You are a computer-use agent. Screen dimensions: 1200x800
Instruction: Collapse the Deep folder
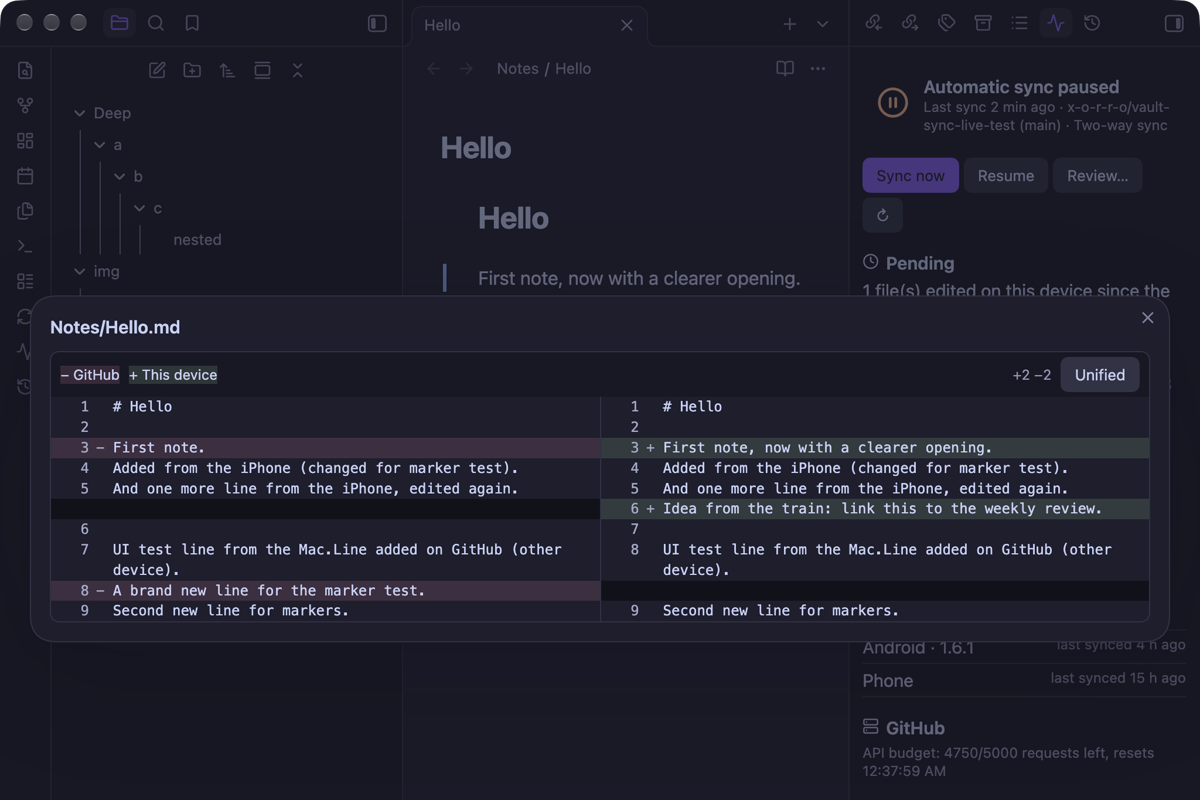pyautogui.click(x=79, y=114)
